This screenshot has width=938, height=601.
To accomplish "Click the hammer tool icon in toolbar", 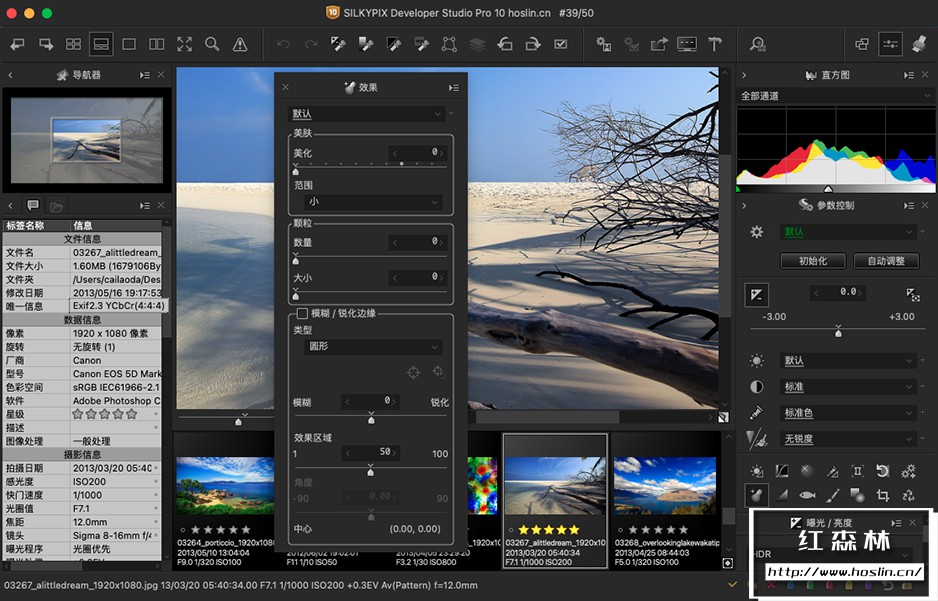I will pos(715,44).
